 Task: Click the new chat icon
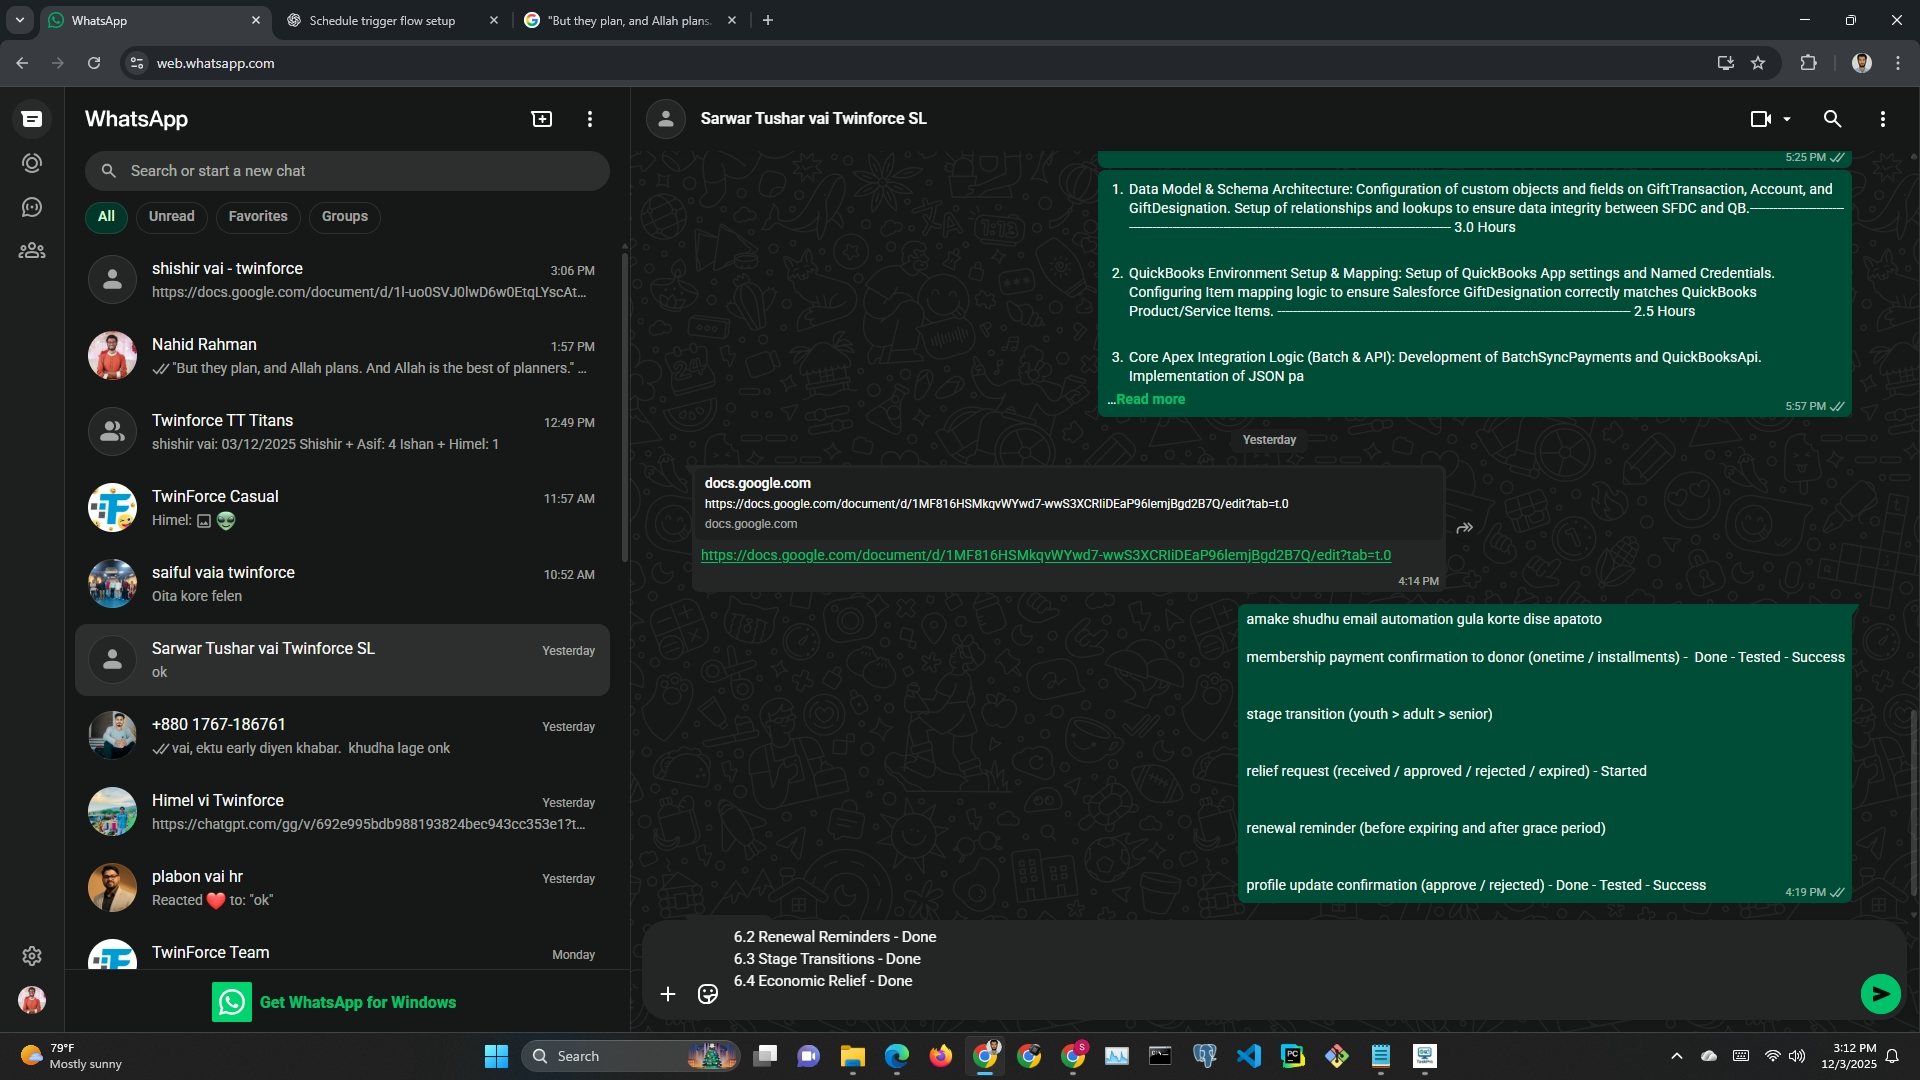click(x=541, y=119)
